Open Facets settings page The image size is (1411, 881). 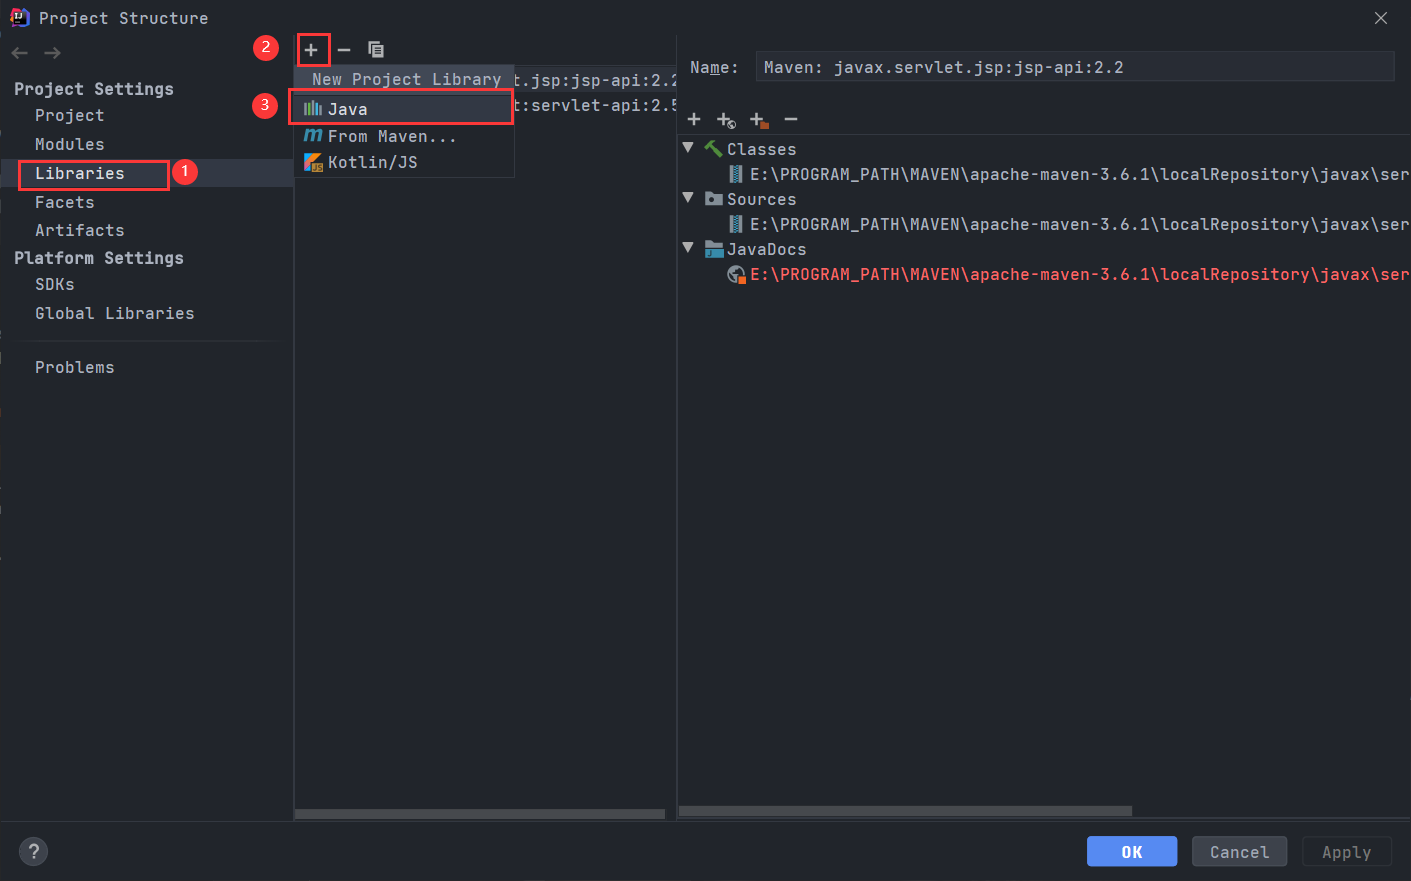pos(64,202)
